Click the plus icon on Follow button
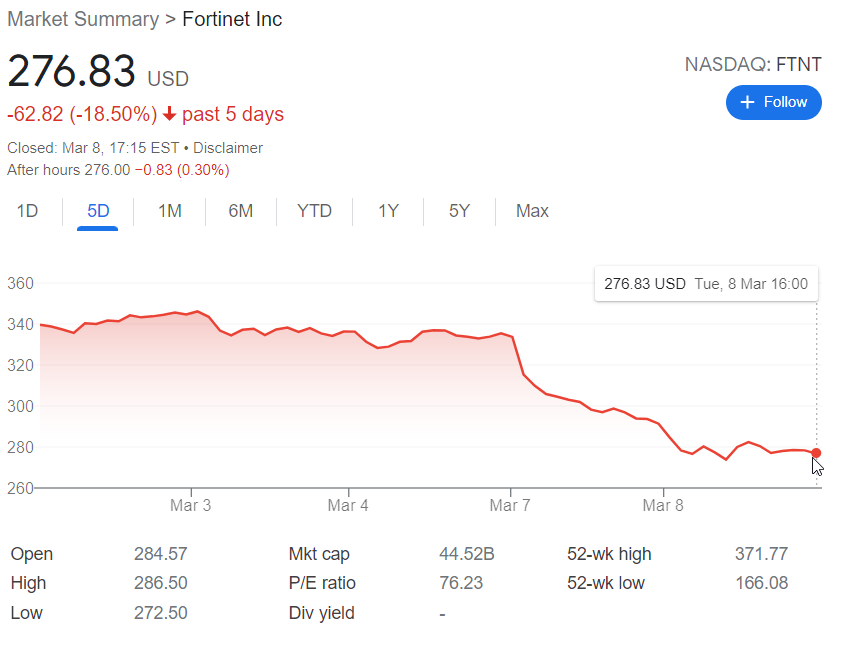 747,102
